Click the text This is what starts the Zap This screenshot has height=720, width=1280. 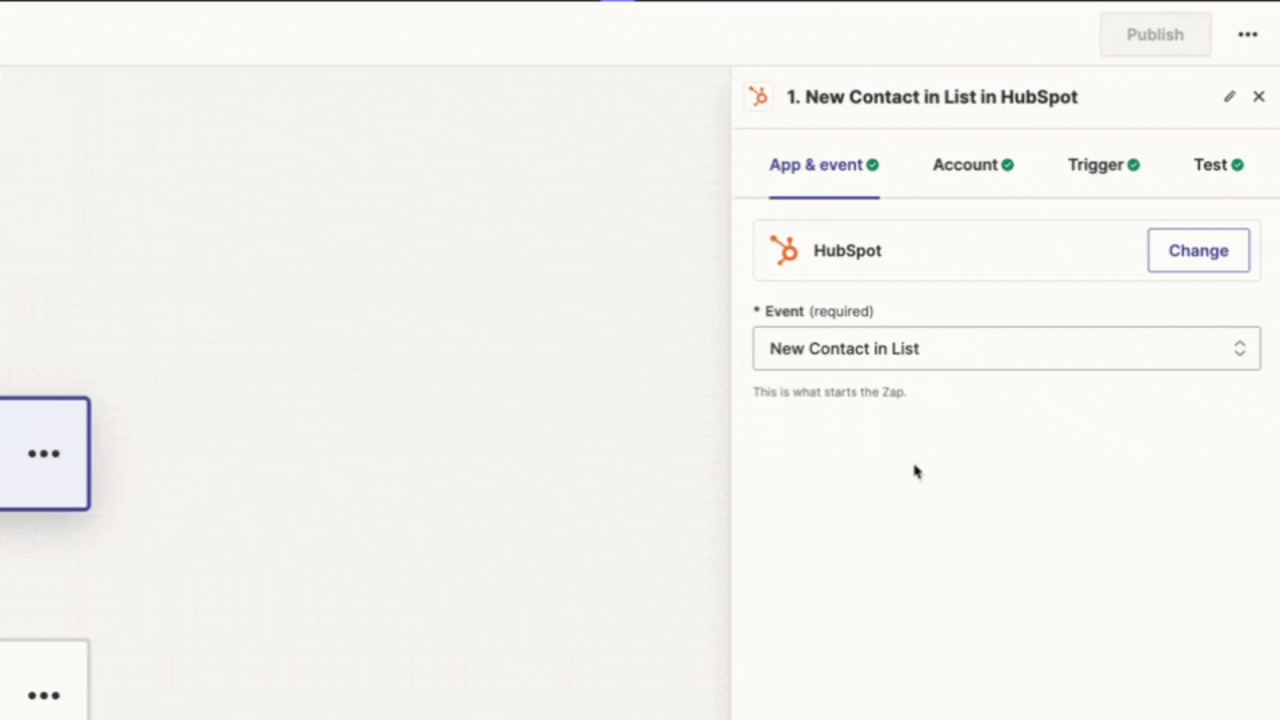coord(829,392)
